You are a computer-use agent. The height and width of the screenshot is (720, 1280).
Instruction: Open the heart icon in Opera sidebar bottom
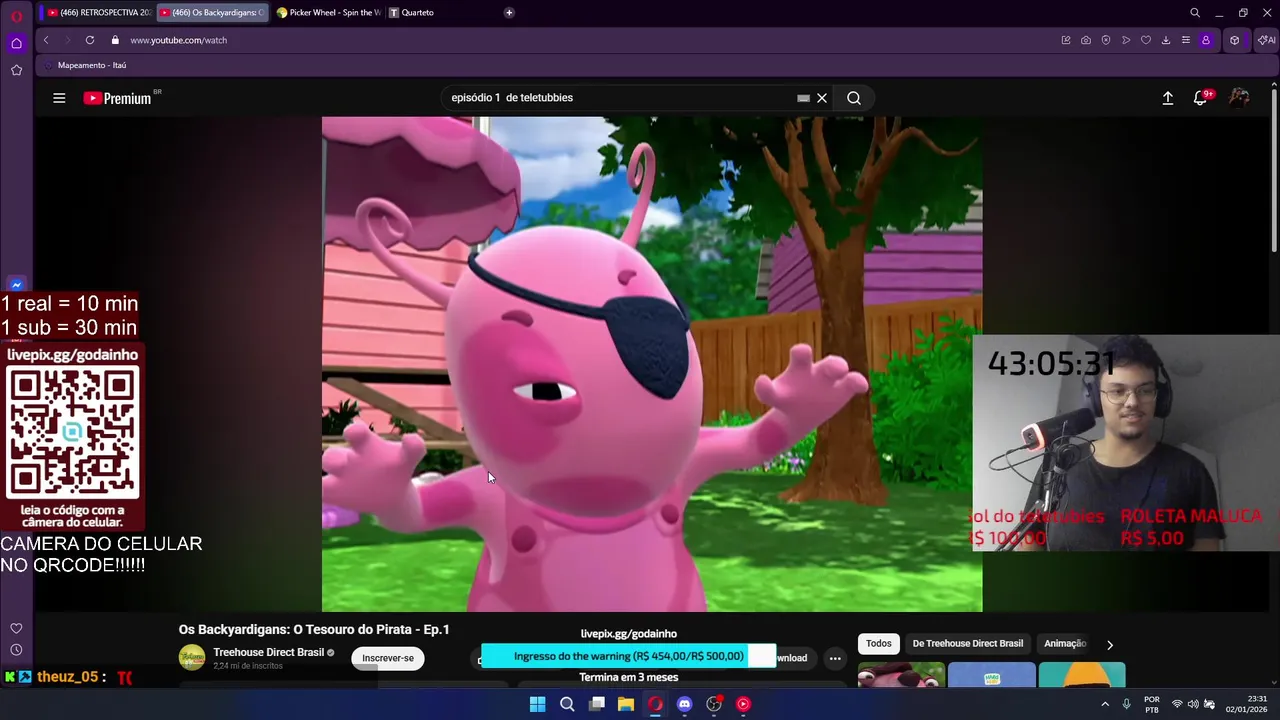click(16, 628)
